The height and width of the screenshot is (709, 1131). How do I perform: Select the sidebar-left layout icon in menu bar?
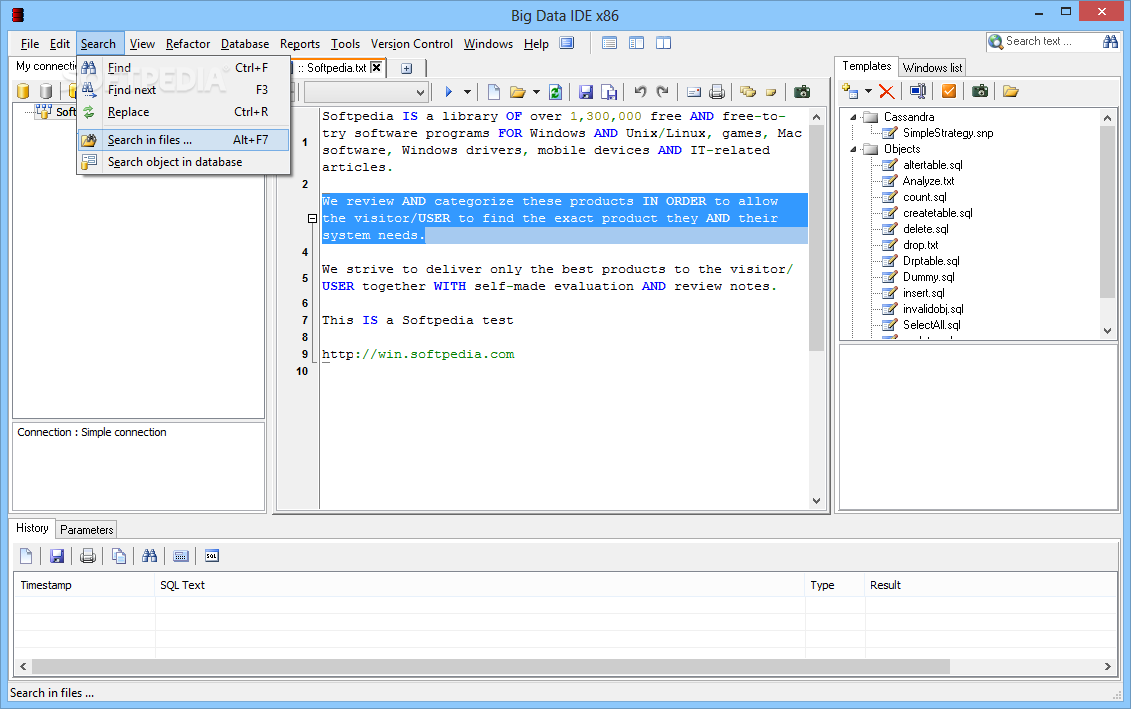pos(636,43)
